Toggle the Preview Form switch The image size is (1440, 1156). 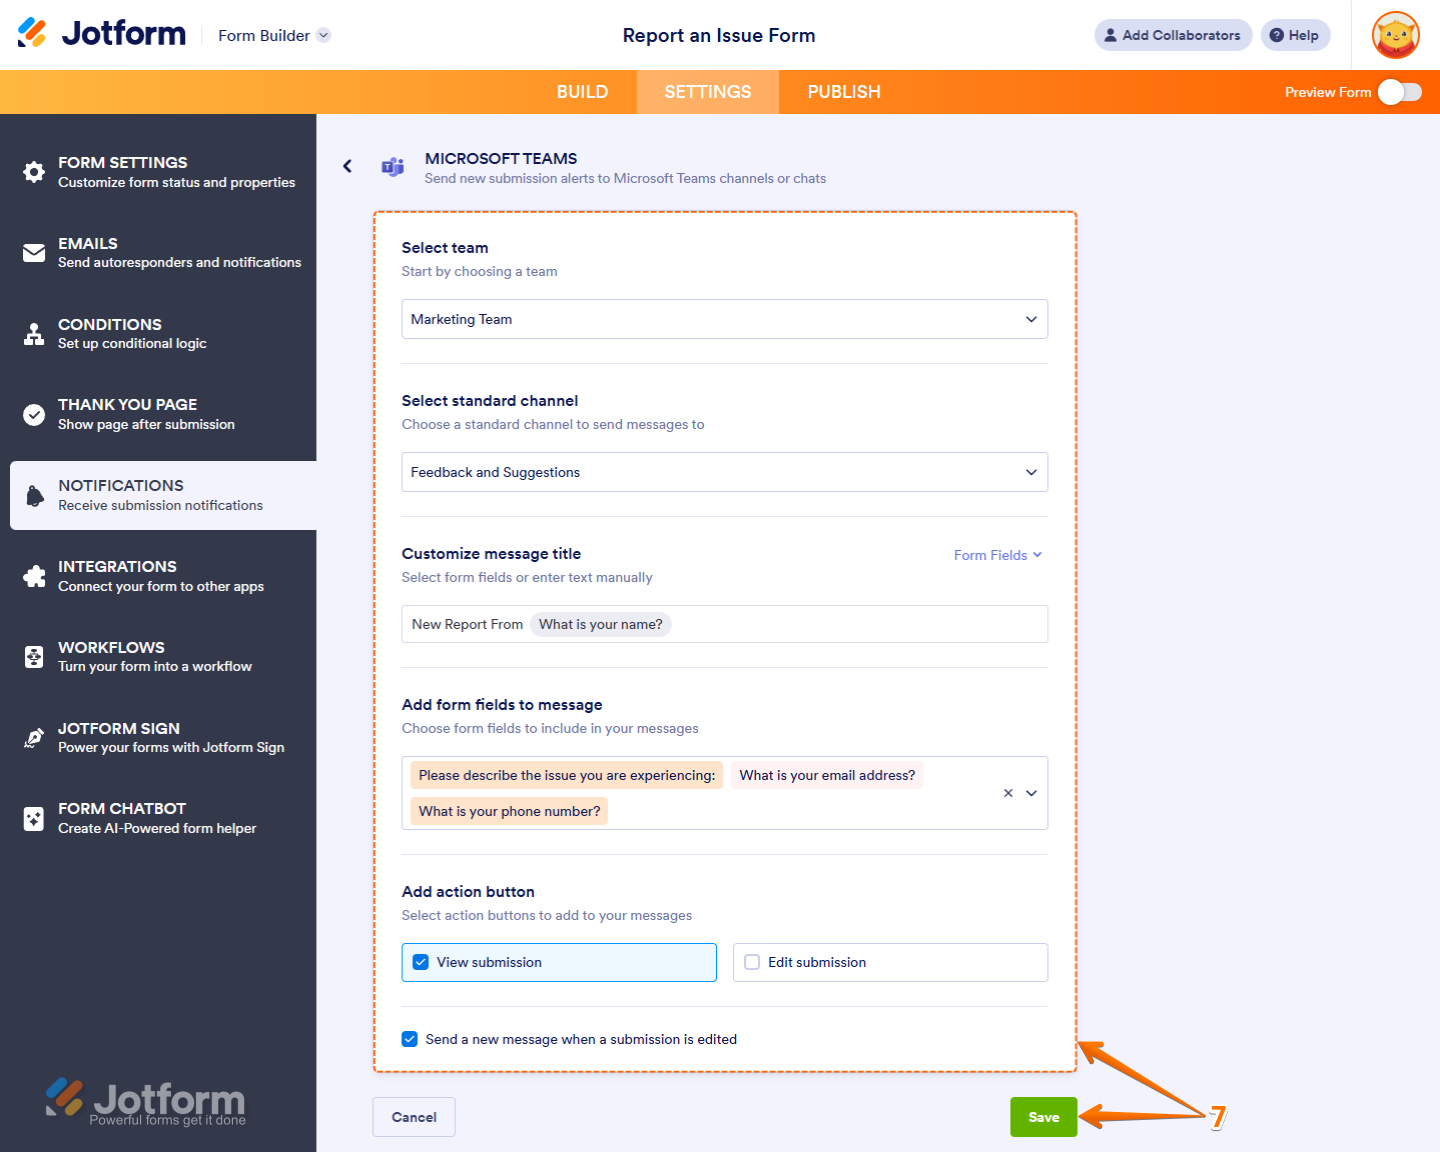pyautogui.click(x=1400, y=91)
